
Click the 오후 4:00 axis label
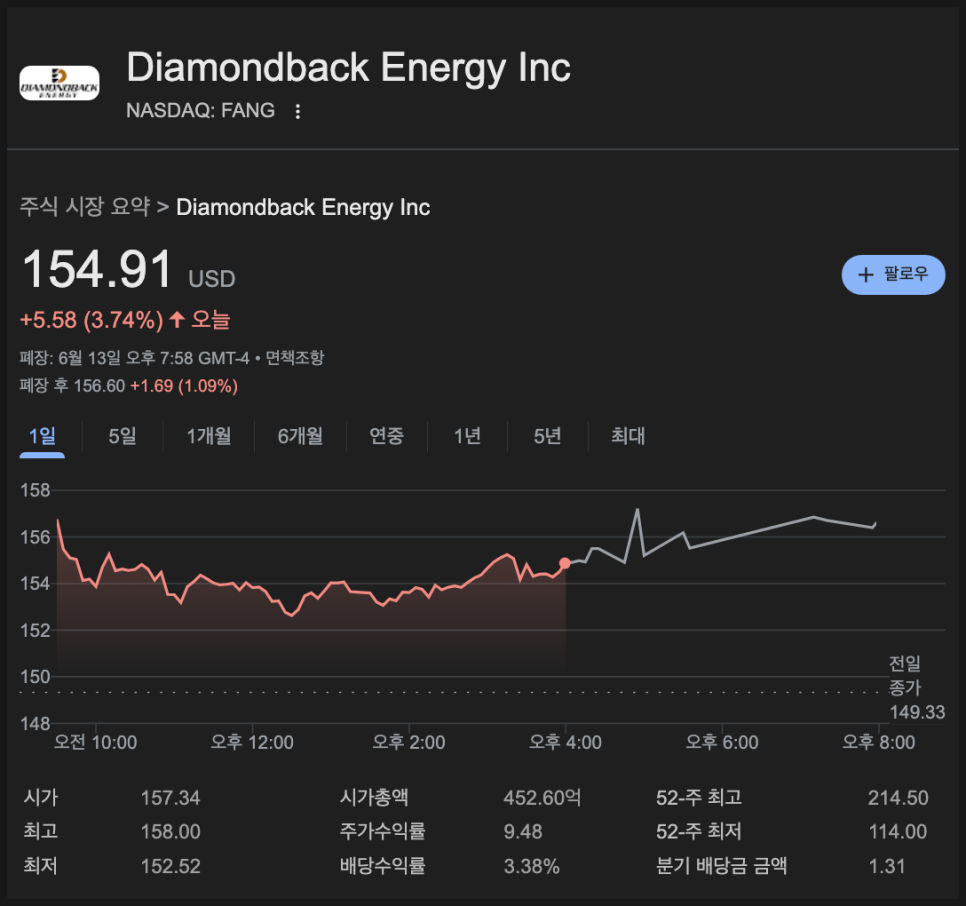pyautogui.click(x=566, y=742)
